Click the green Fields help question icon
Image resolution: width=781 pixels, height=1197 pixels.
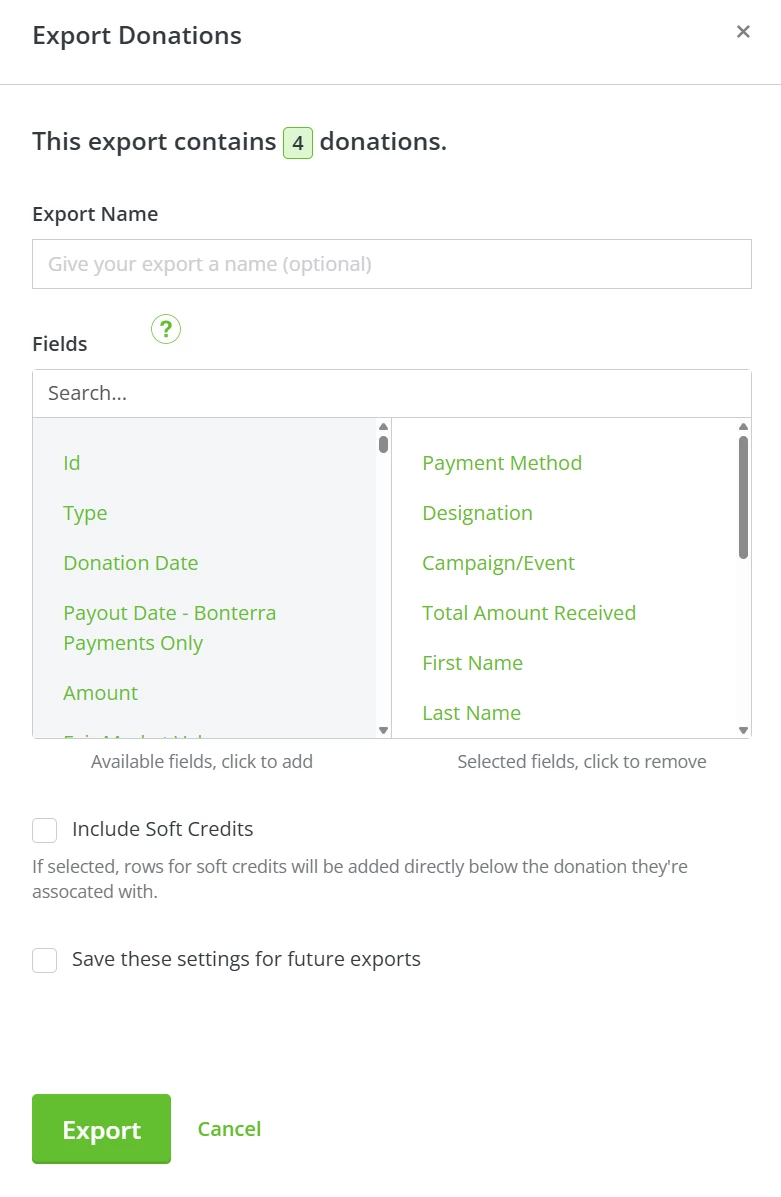(x=166, y=329)
